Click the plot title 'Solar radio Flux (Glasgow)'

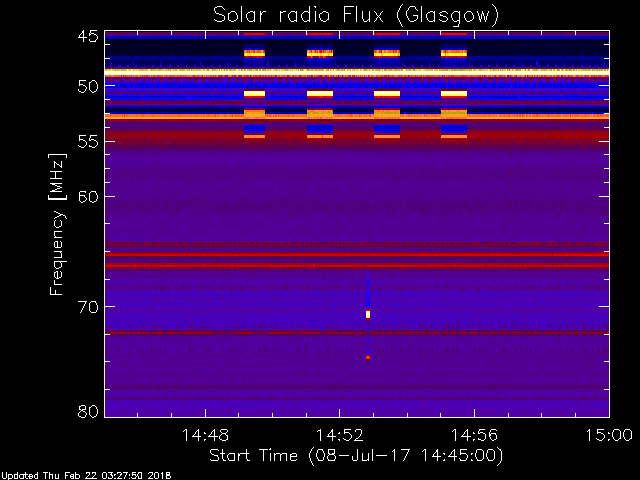pos(356,16)
